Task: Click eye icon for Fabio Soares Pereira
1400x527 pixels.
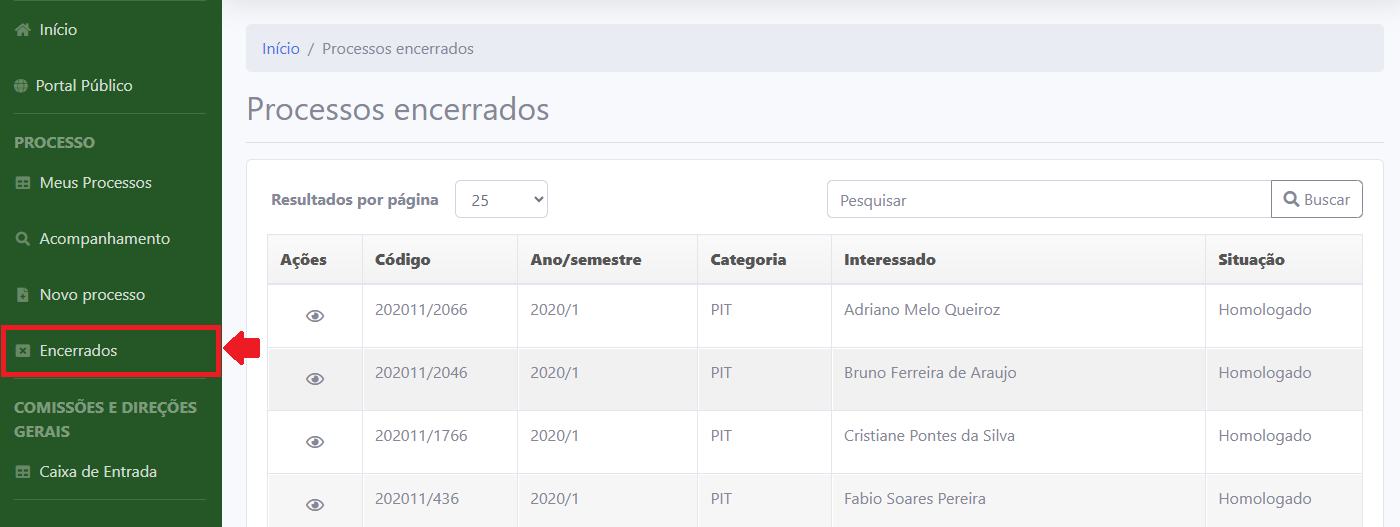Action: (315, 505)
